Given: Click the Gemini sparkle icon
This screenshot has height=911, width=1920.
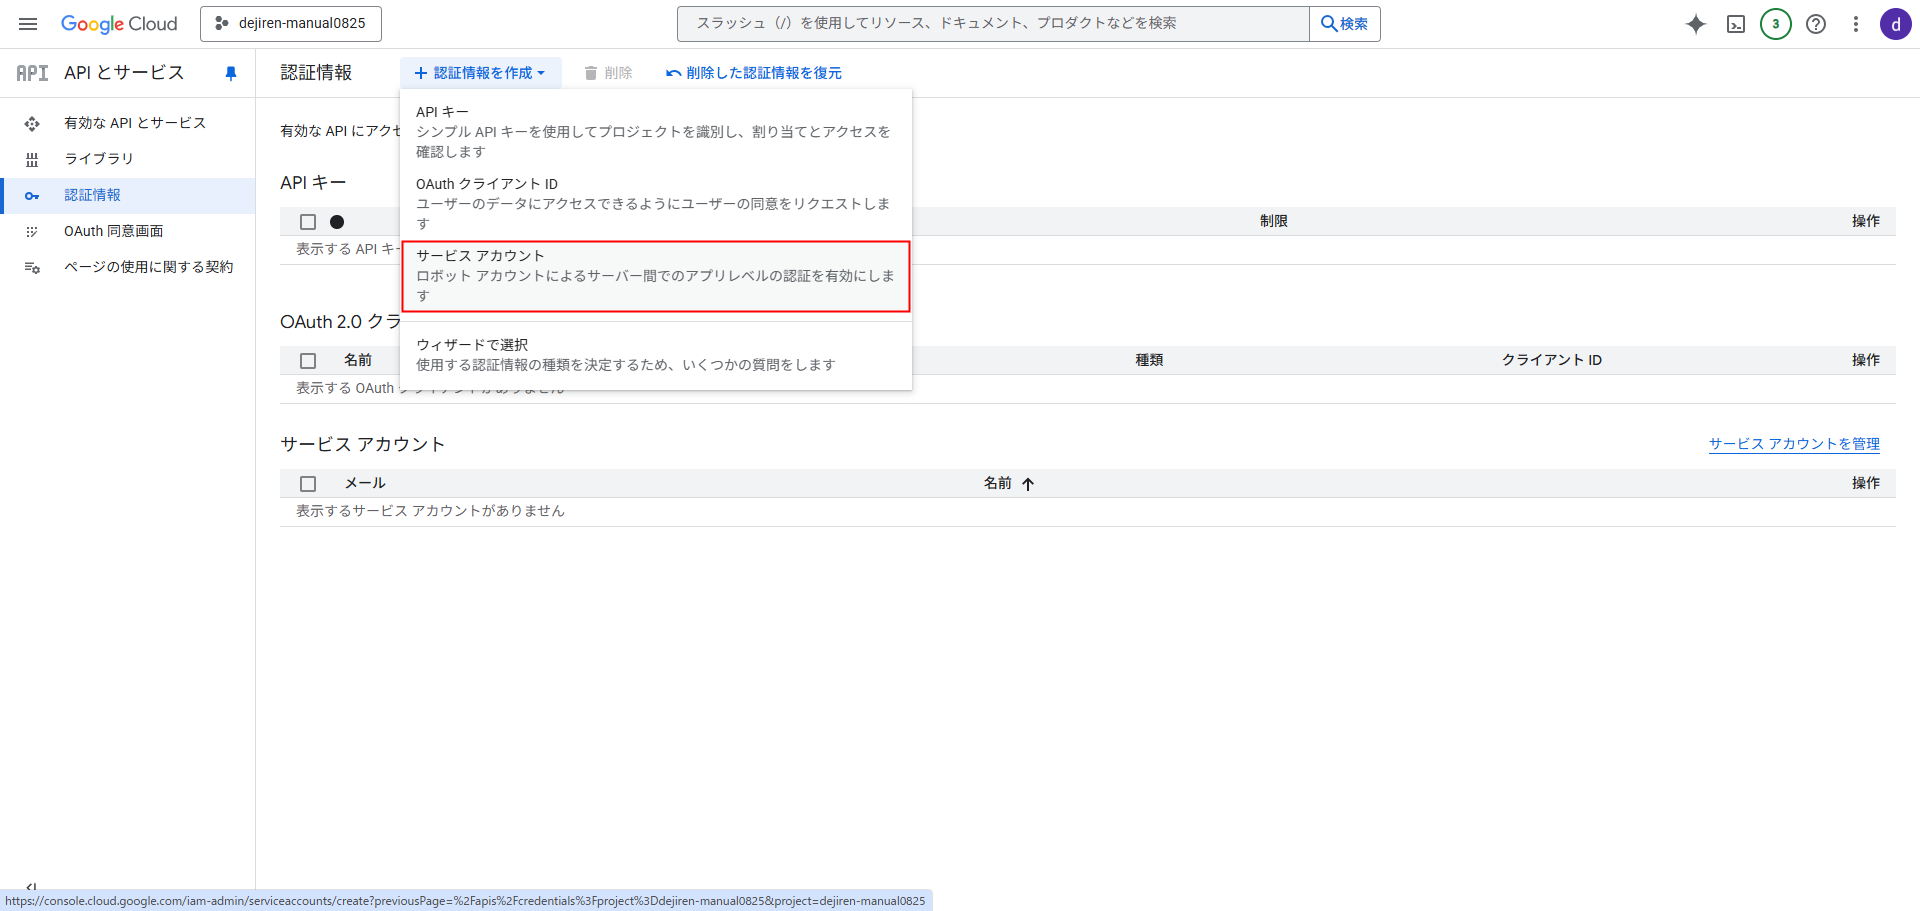Looking at the screenshot, I should pyautogui.click(x=1695, y=24).
